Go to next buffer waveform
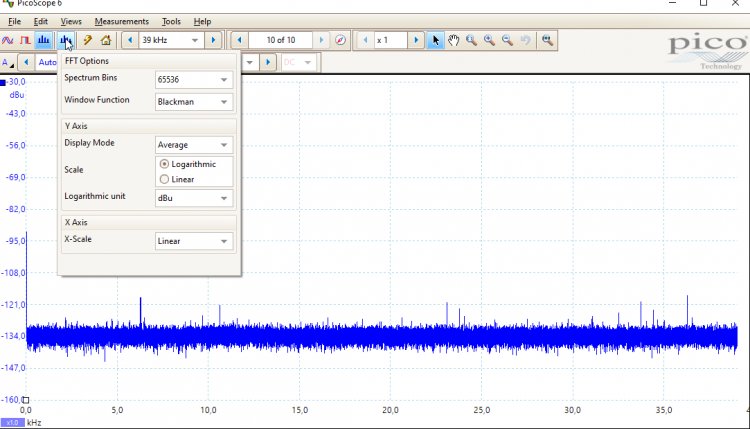750x429 pixels. [x=321, y=40]
